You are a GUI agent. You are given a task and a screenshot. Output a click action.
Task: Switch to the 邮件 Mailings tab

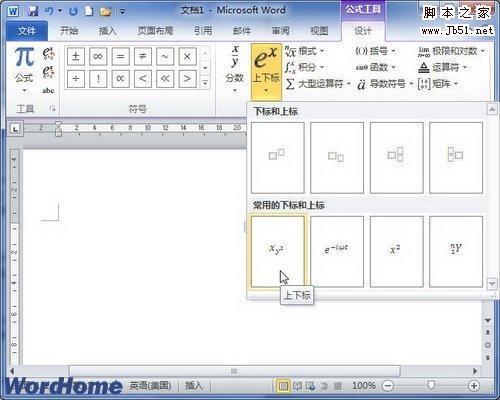click(242, 31)
